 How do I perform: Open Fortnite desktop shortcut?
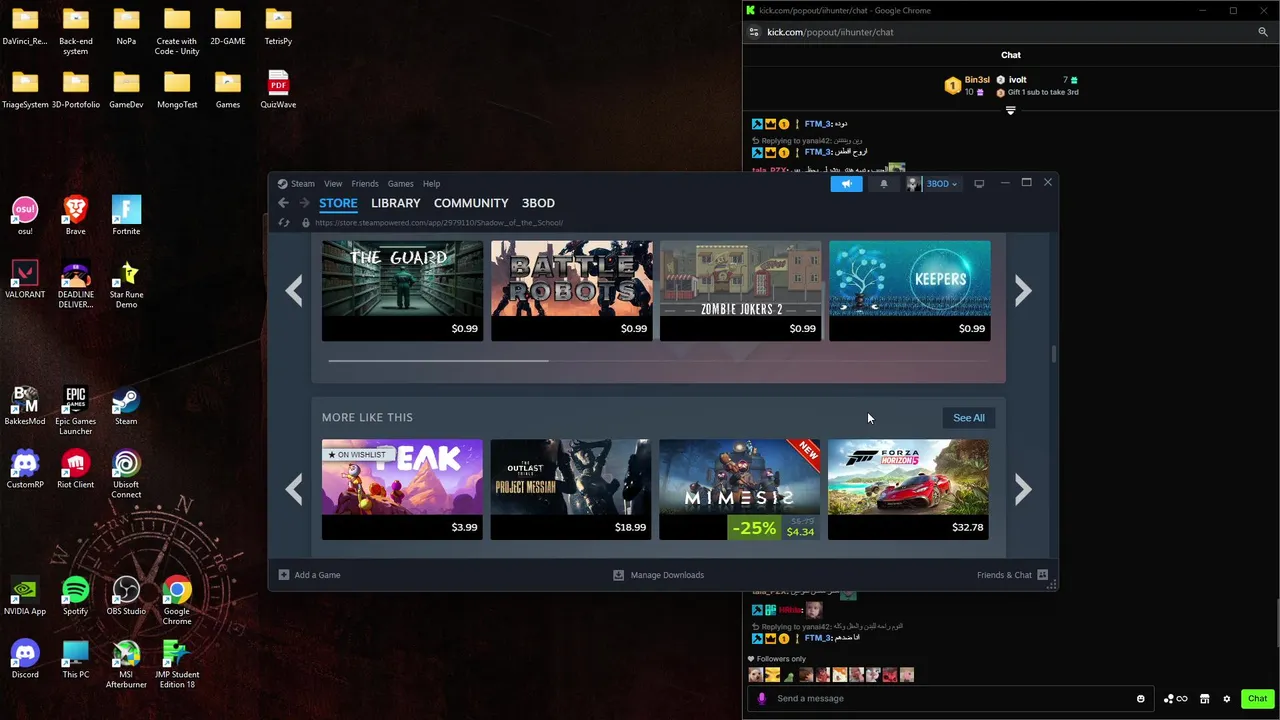click(126, 215)
